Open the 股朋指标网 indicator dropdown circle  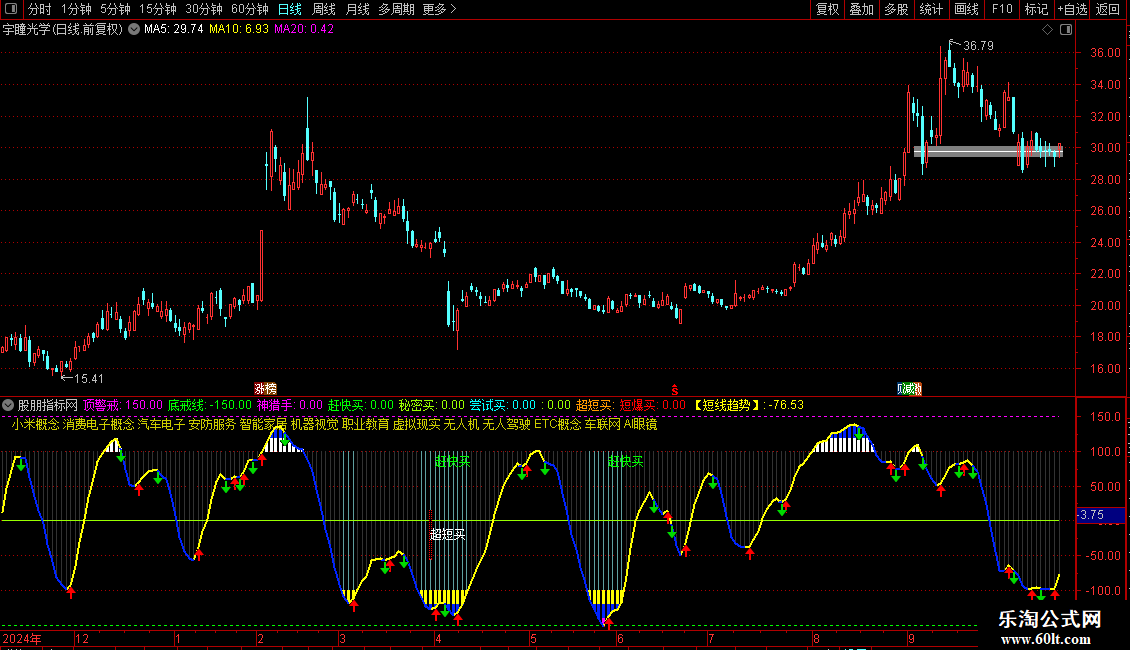tap(8, 405)
